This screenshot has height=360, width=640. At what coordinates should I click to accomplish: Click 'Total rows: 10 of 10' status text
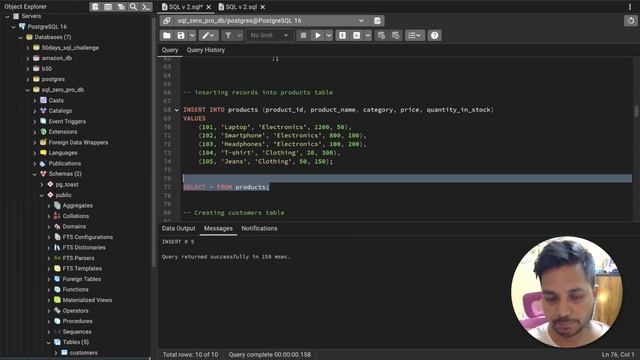click(x=190, y=355)
